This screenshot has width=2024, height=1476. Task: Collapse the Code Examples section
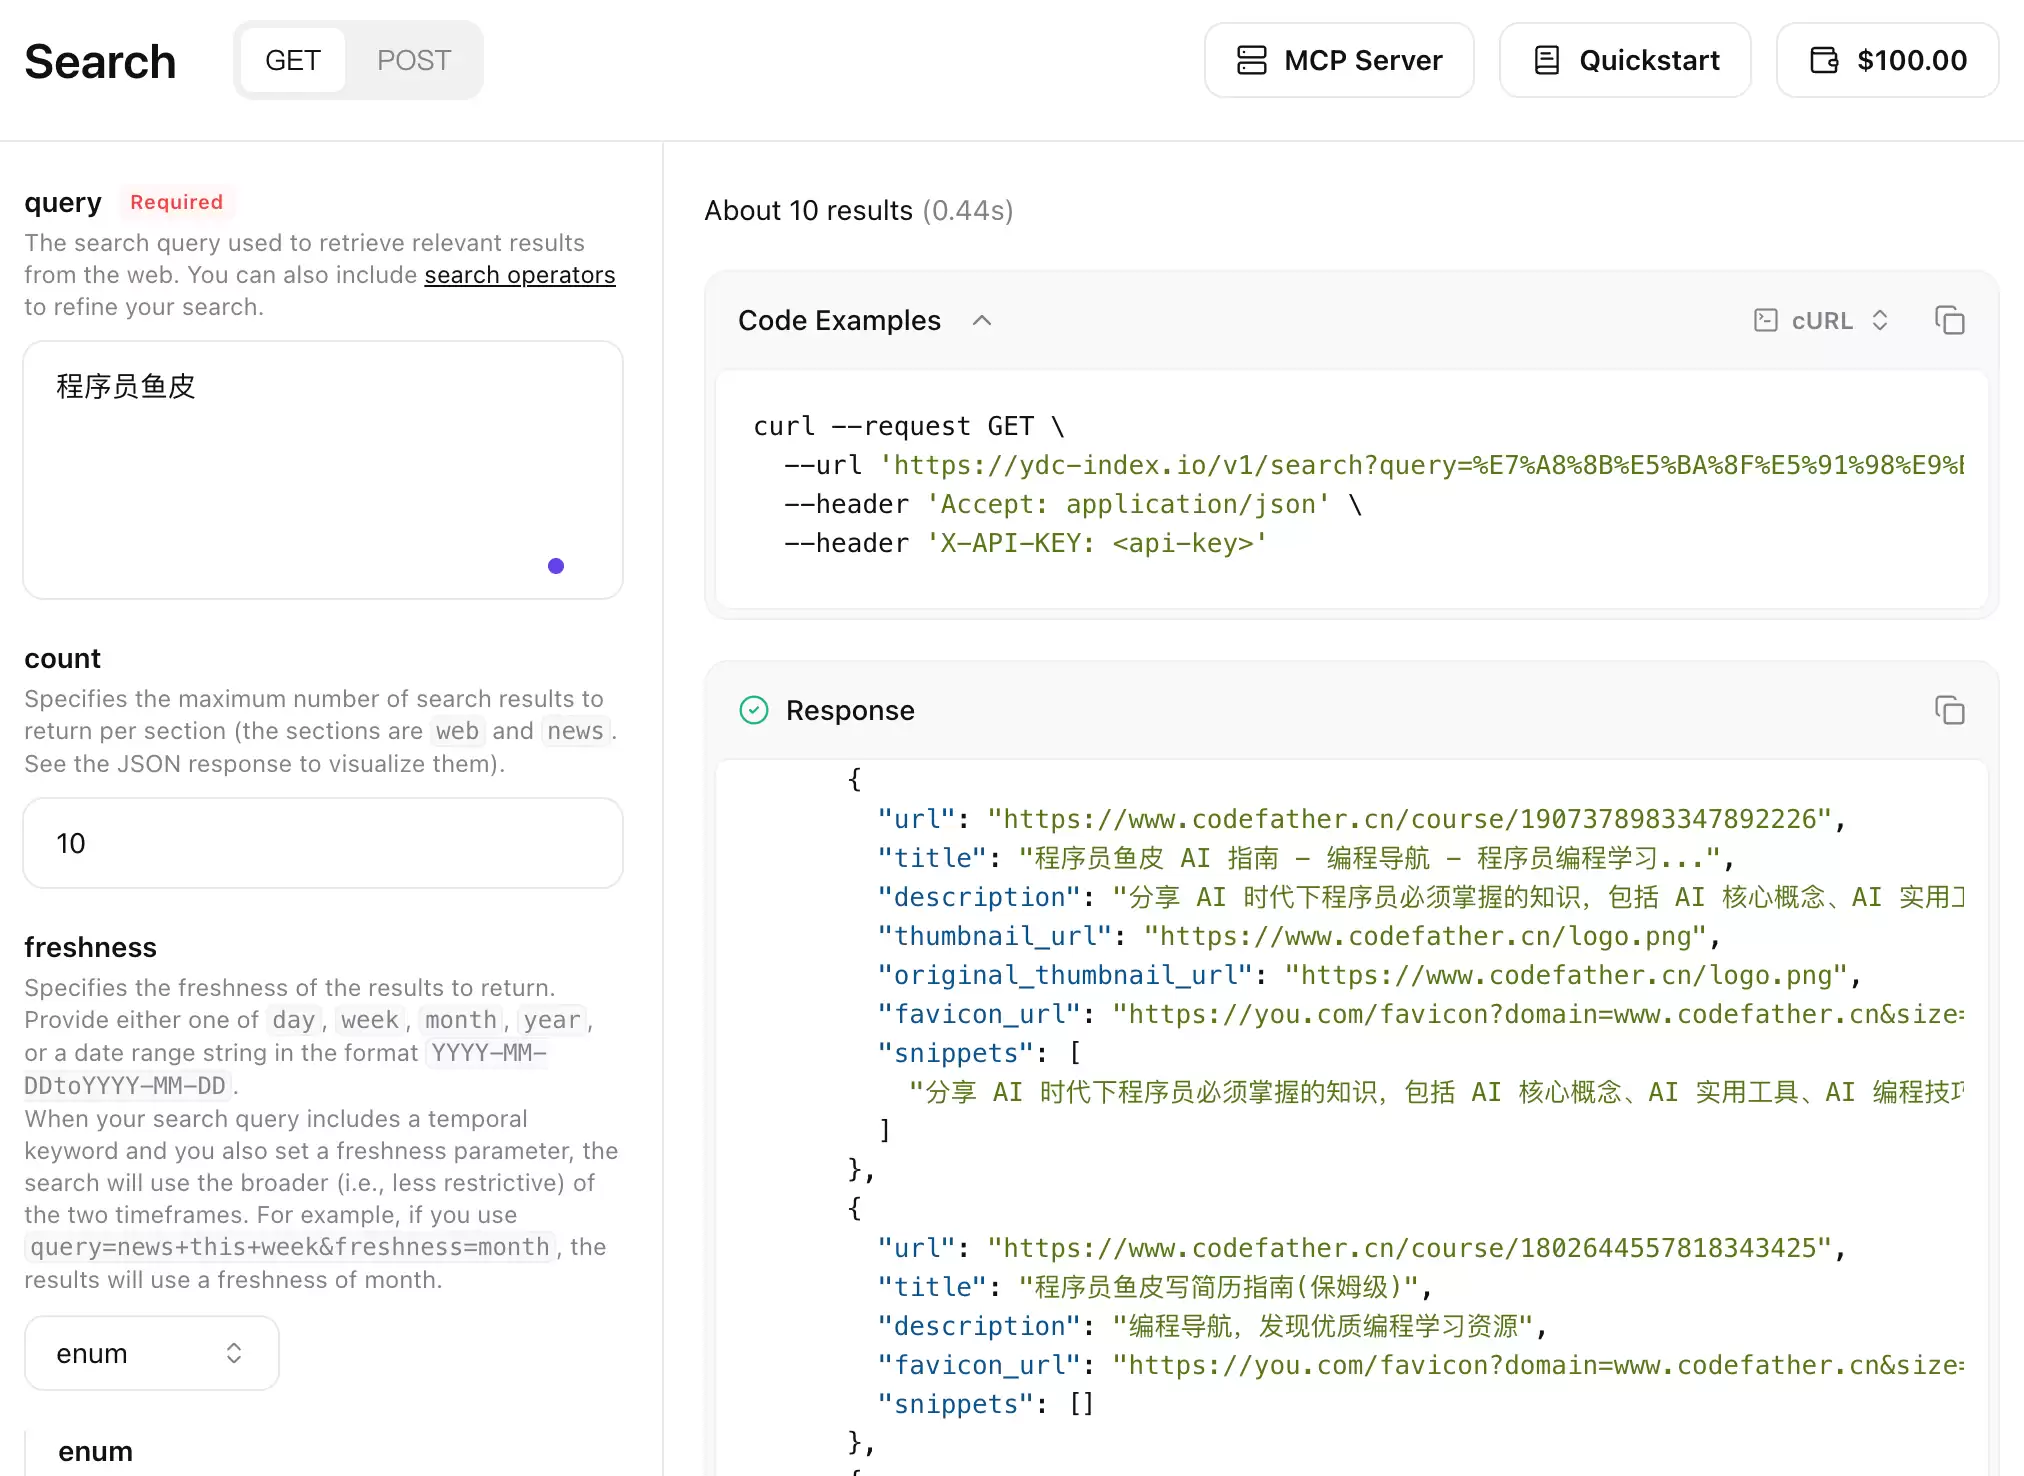click(x=982, y=320)
